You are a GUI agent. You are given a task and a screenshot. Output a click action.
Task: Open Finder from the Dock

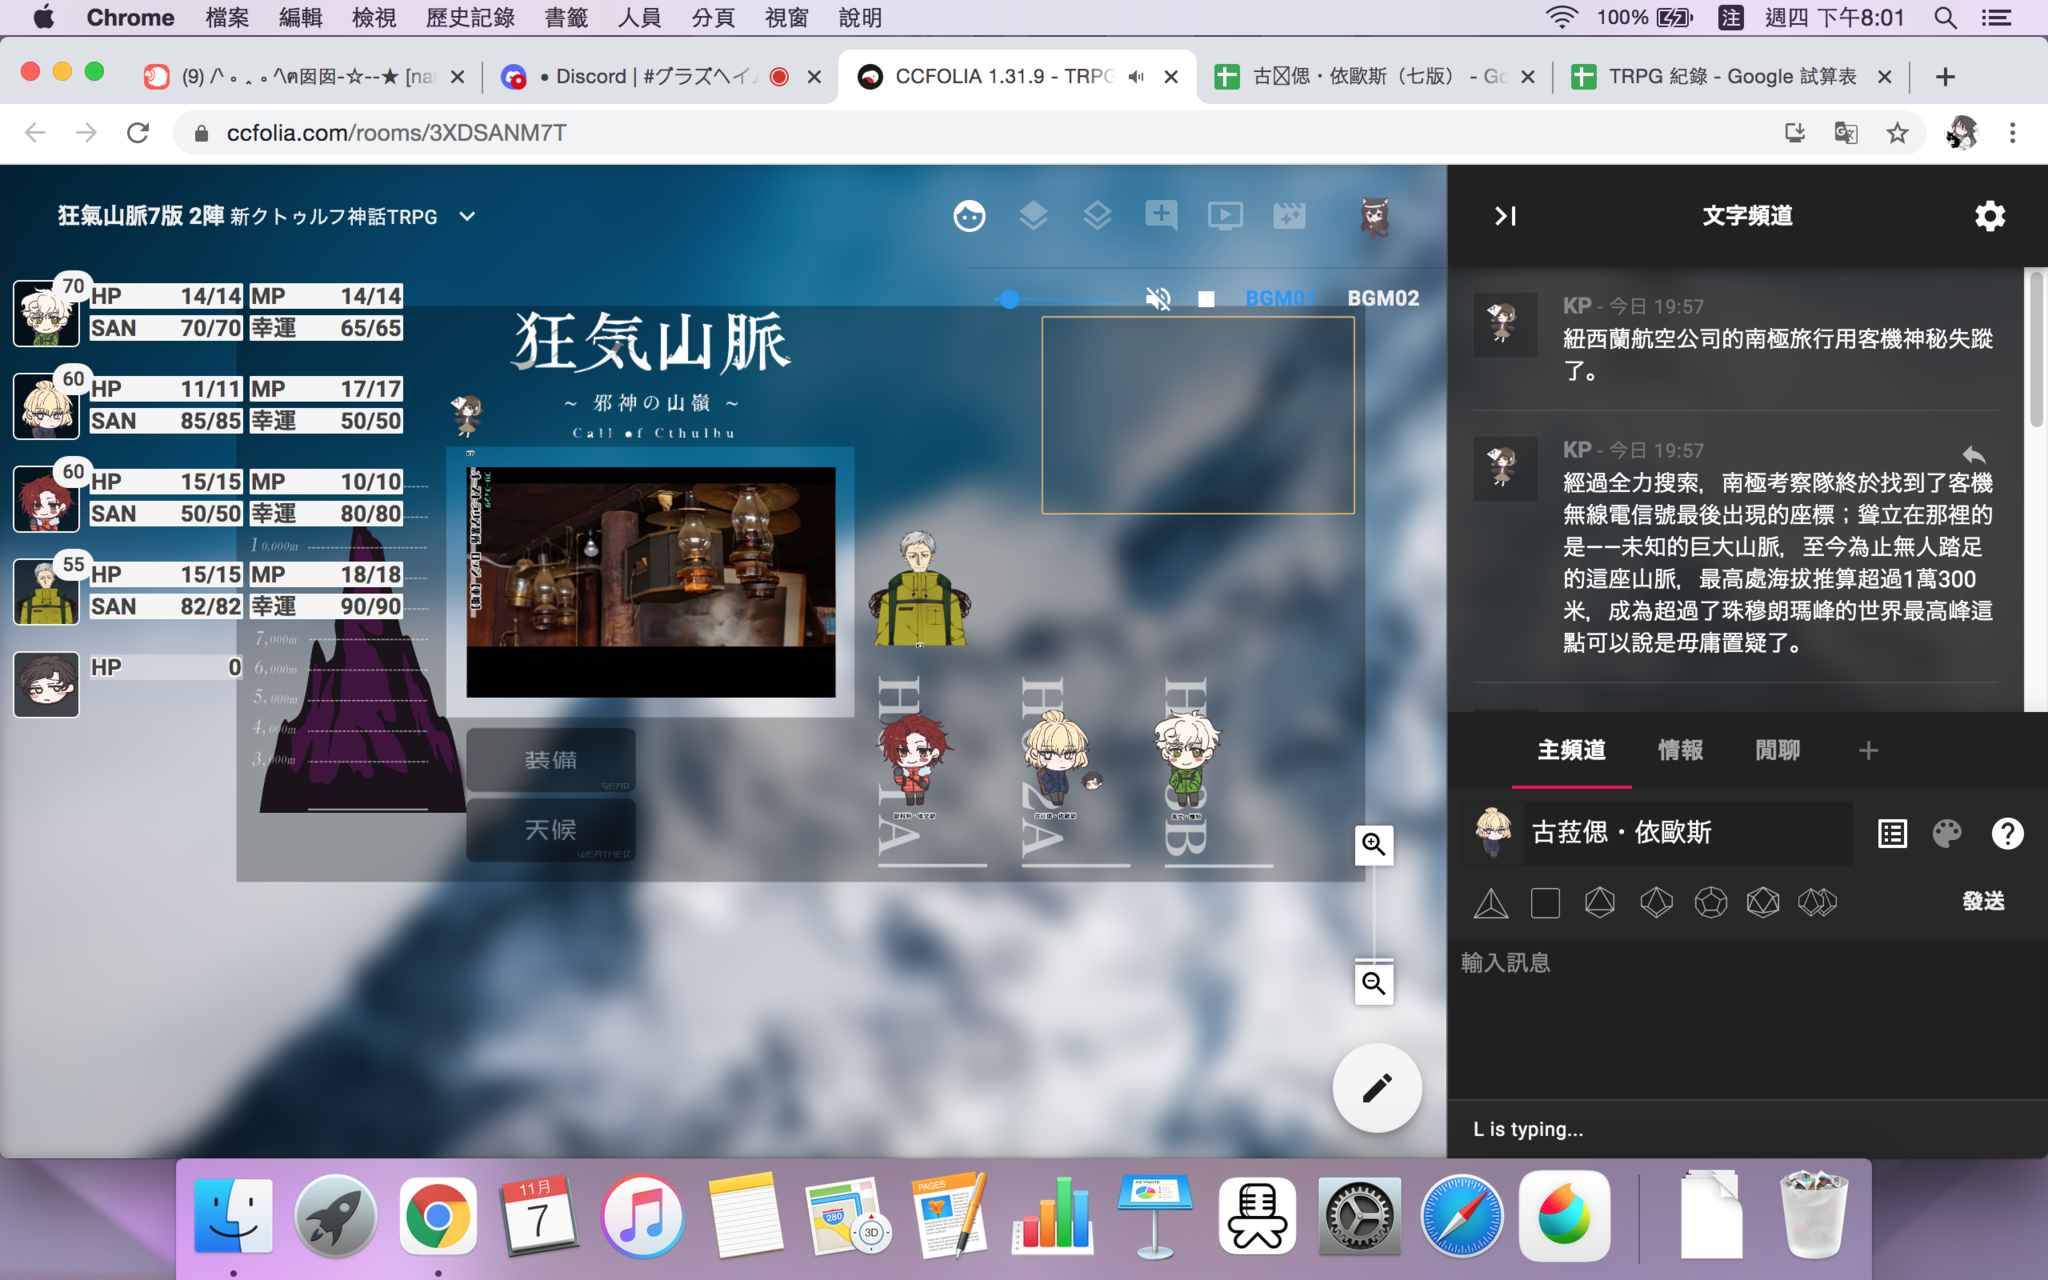[233, 1216]
